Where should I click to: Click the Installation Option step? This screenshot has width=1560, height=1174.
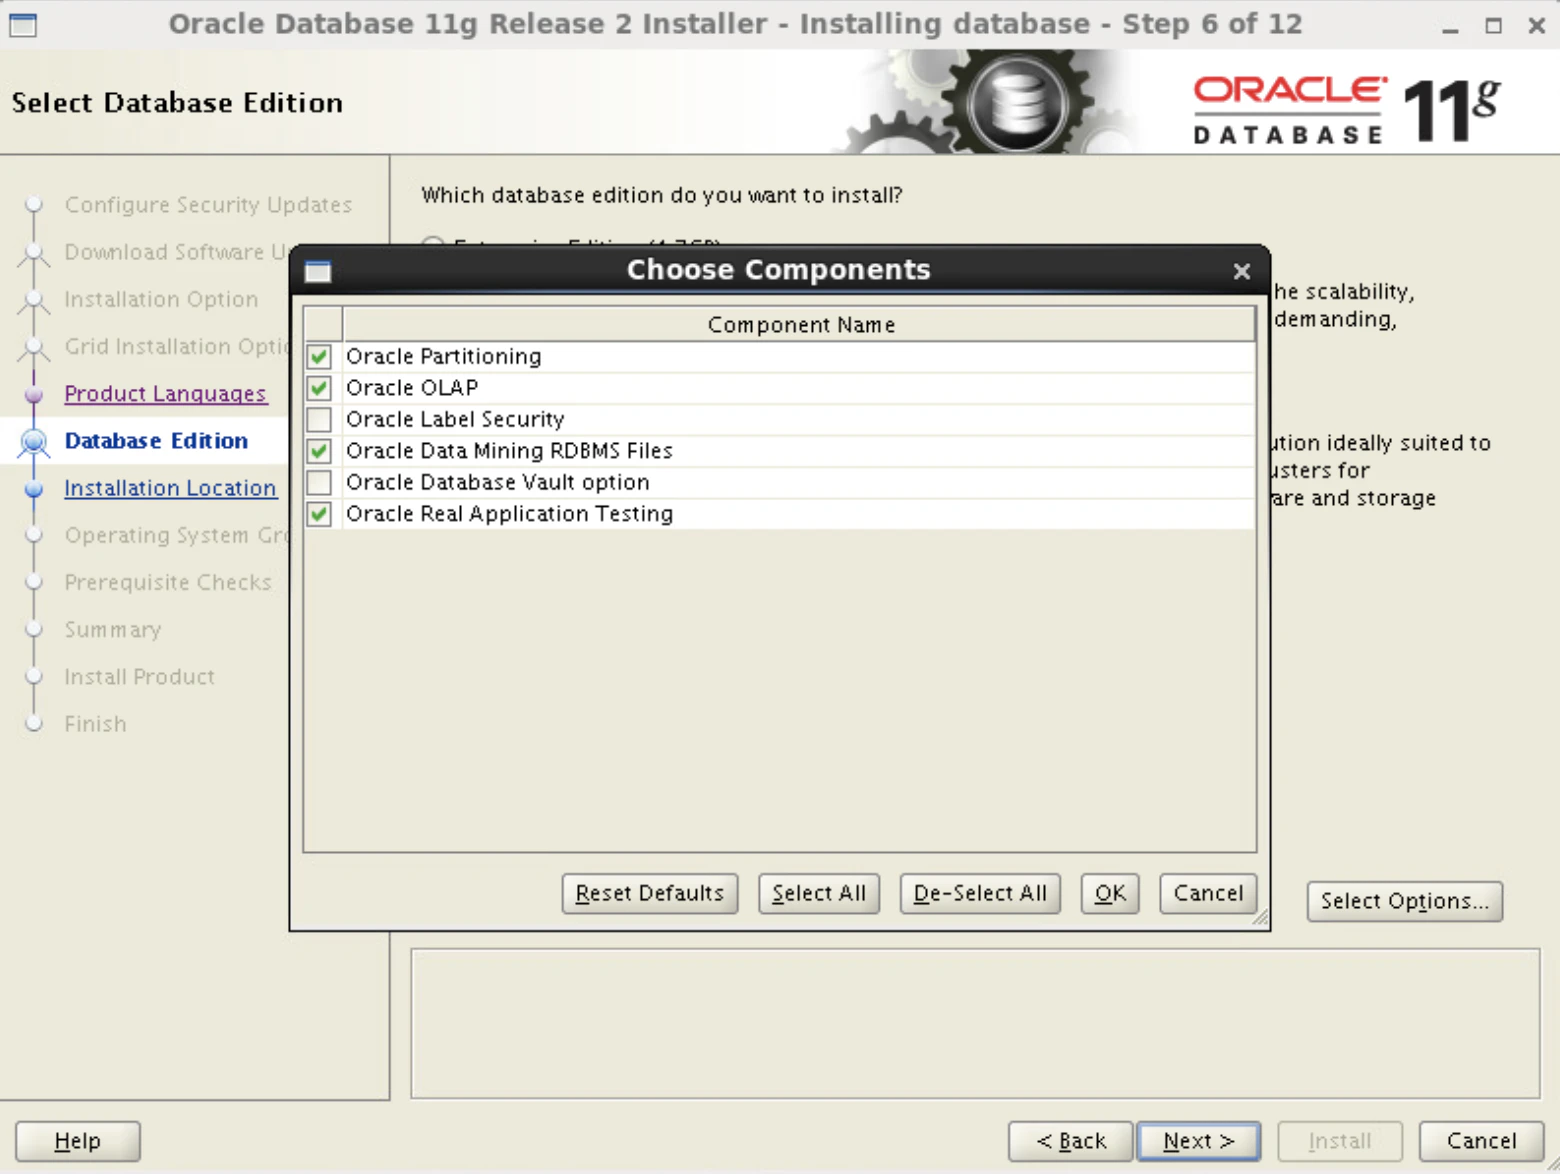coord(161,299)
